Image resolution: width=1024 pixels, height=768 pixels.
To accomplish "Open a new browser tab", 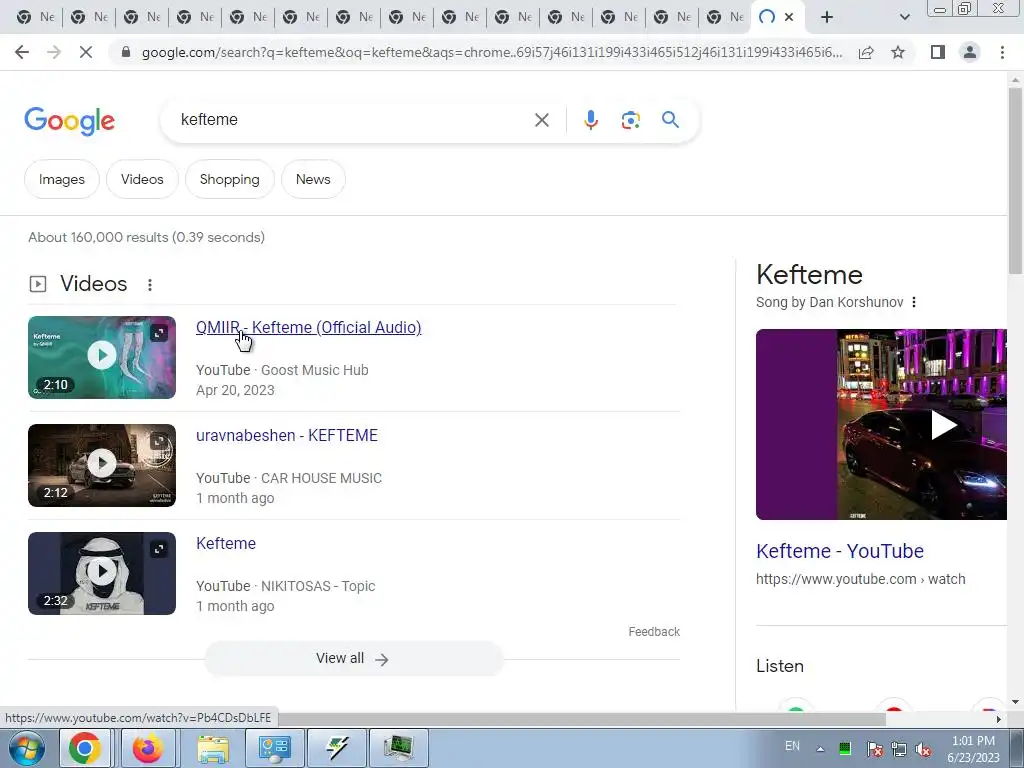I will click(827, 17).
